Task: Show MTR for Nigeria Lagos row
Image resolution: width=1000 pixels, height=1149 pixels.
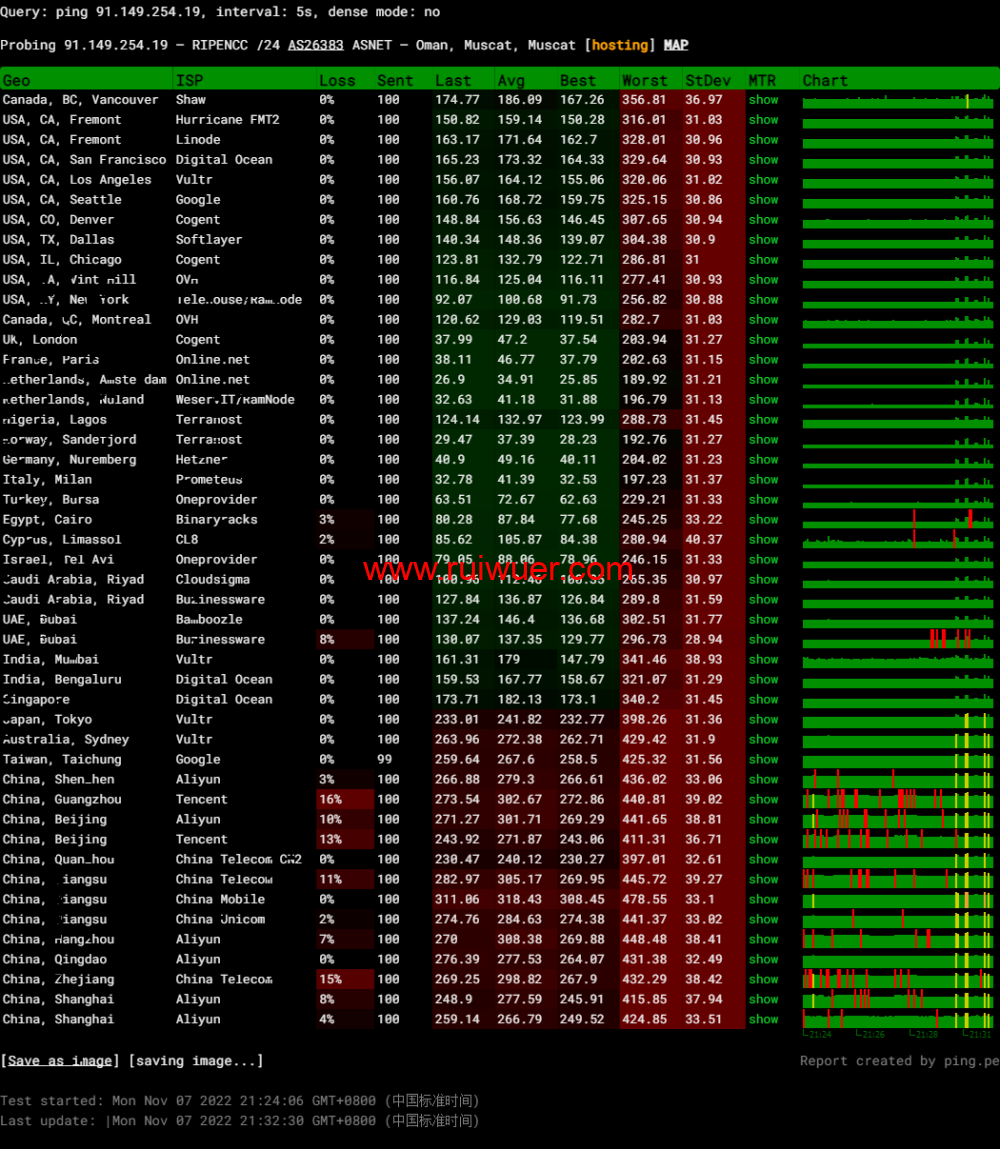Action: (x=763, y=420)
